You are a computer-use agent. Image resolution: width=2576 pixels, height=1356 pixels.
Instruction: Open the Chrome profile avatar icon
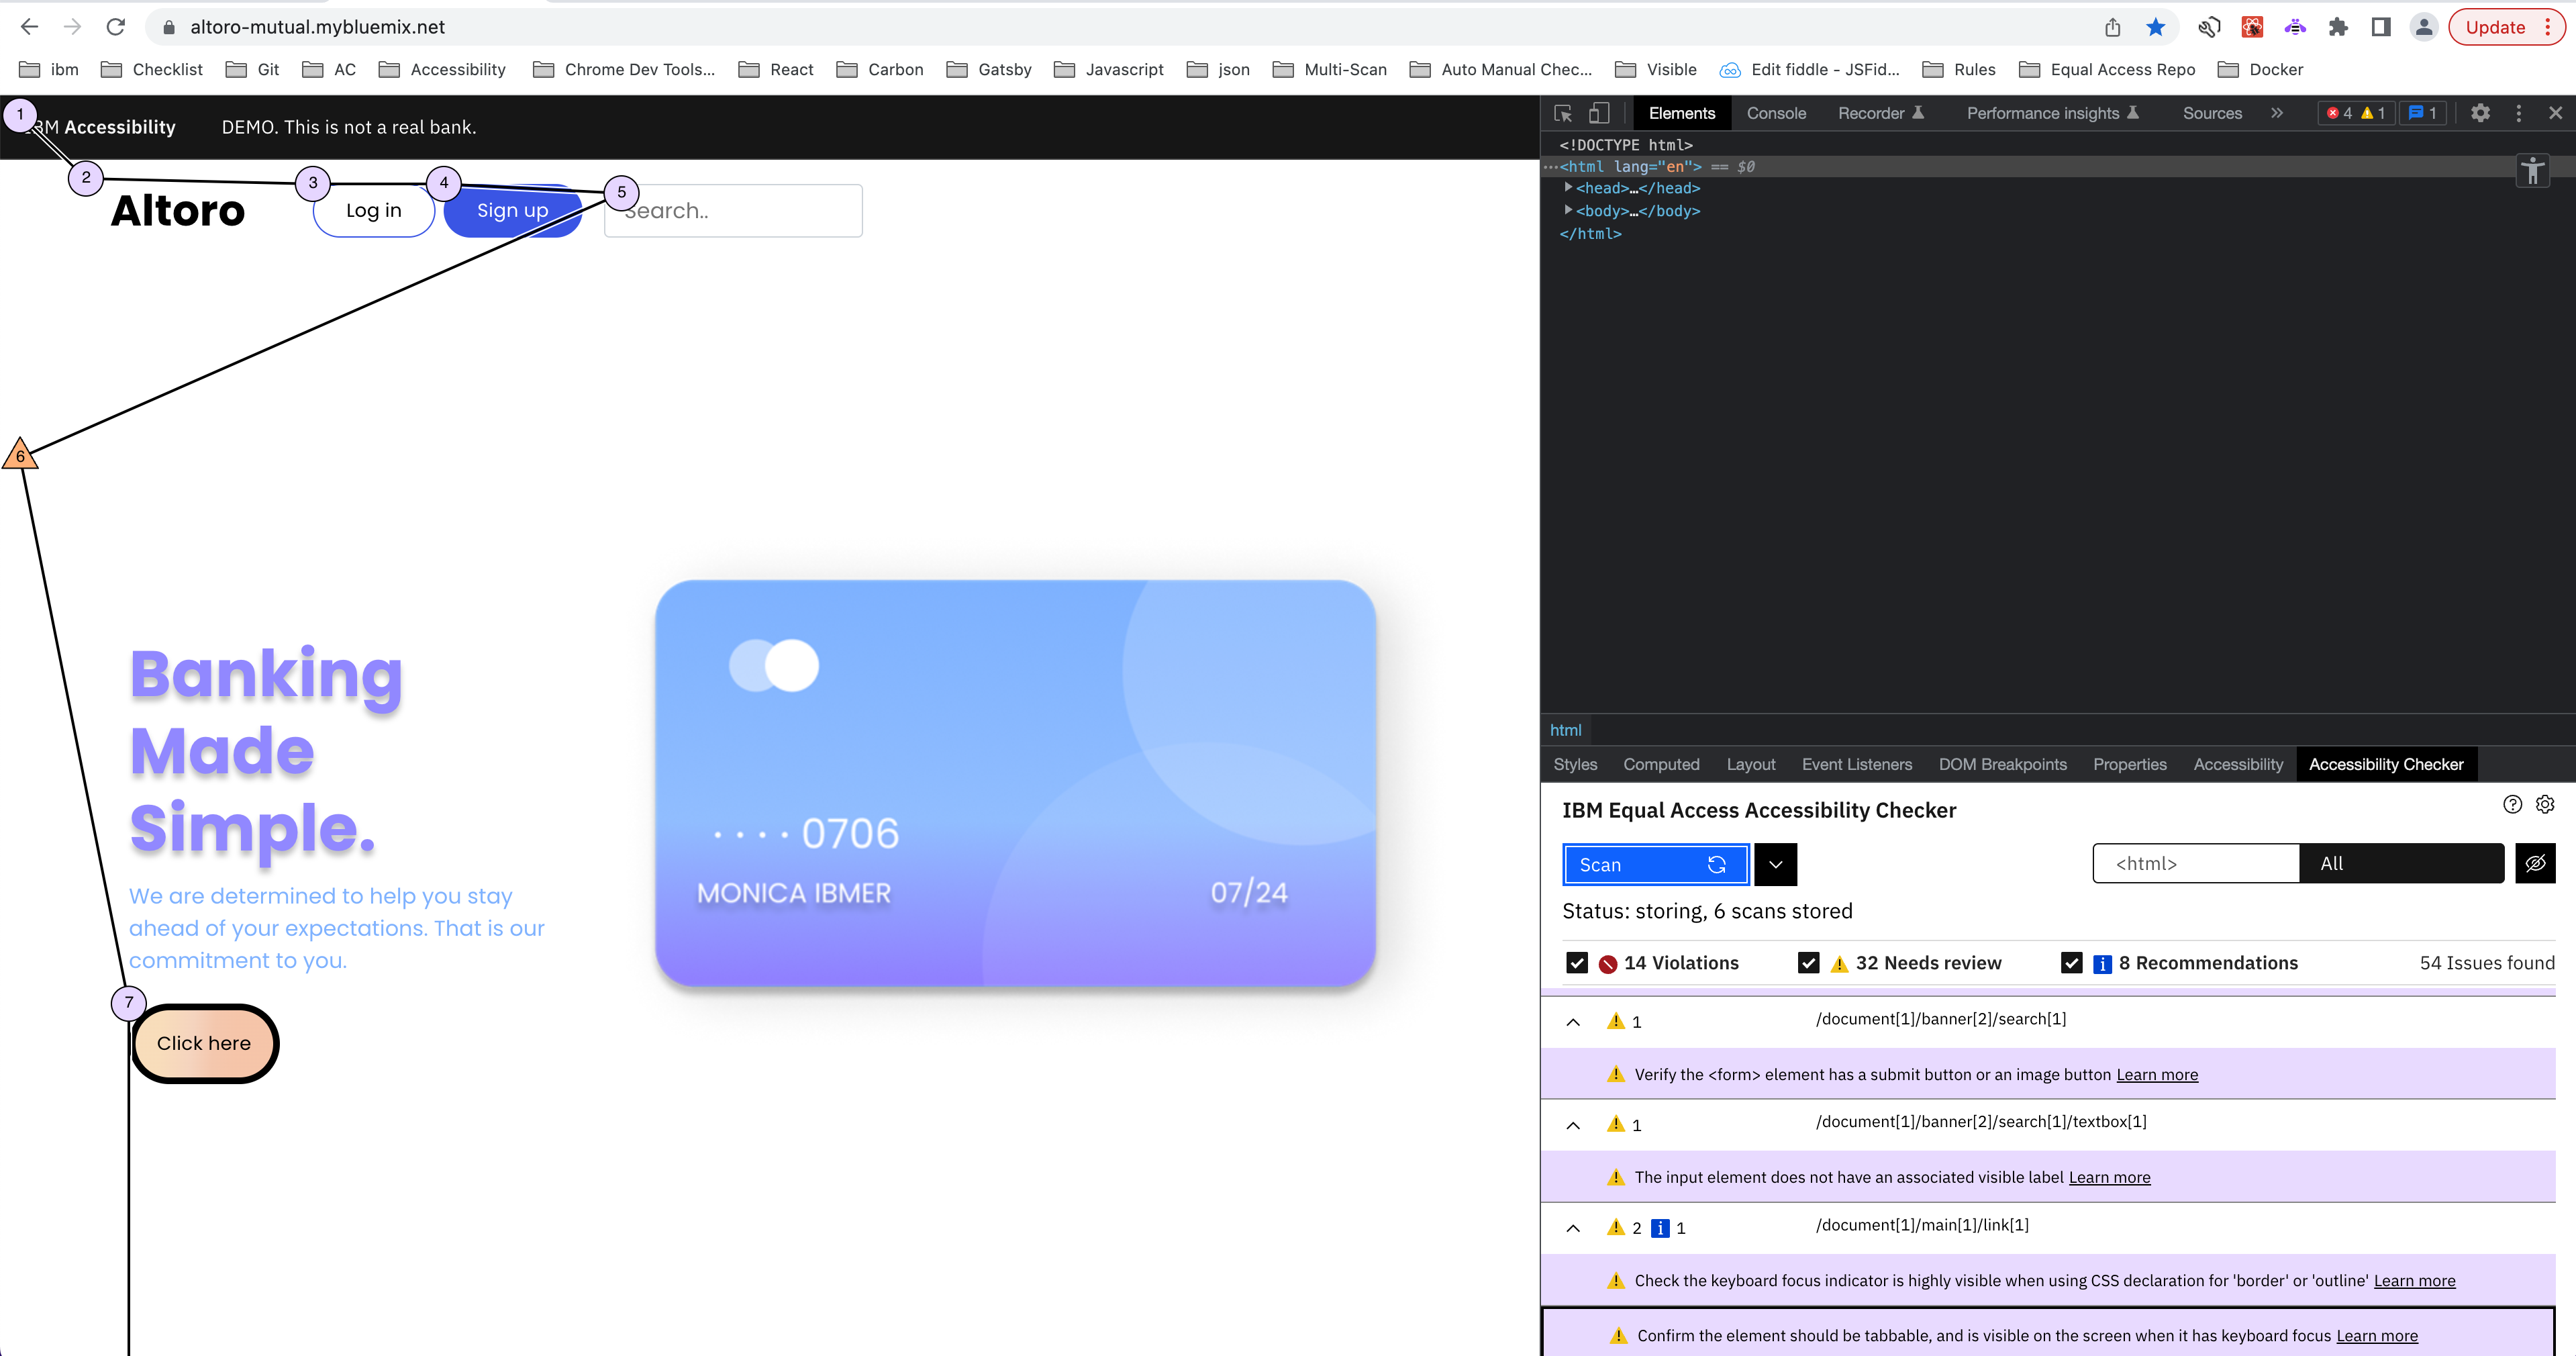point(2424,27)
